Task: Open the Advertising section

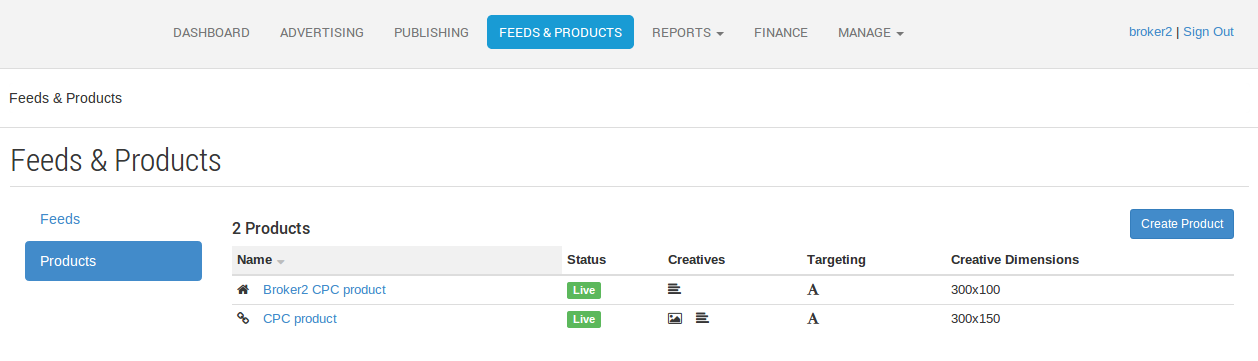Action: (x=322, y=32)
